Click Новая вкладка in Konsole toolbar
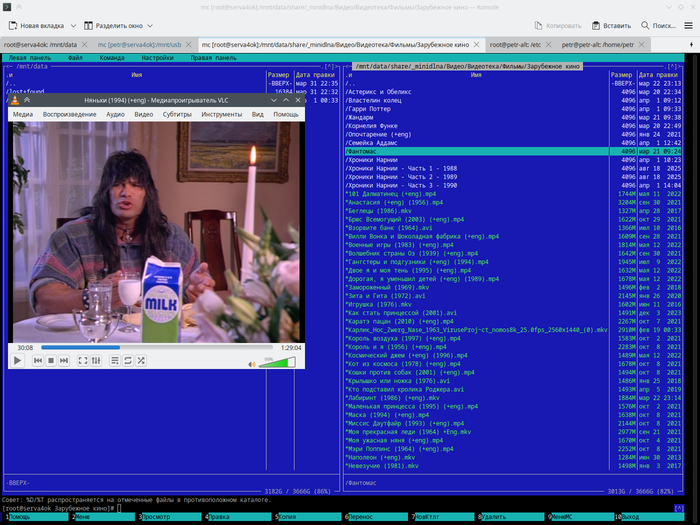Viewport: 700px width, 525px height. pyautogui.click(x=36, y=25)
